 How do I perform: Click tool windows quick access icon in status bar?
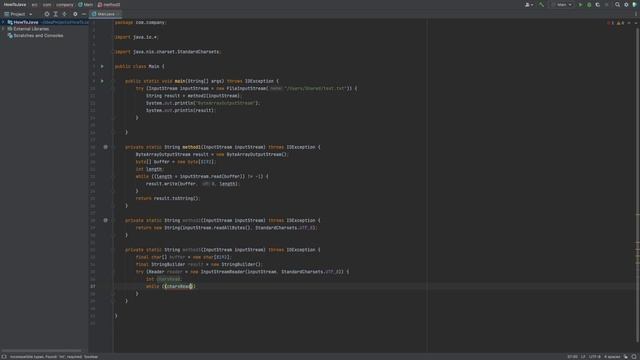4,357
